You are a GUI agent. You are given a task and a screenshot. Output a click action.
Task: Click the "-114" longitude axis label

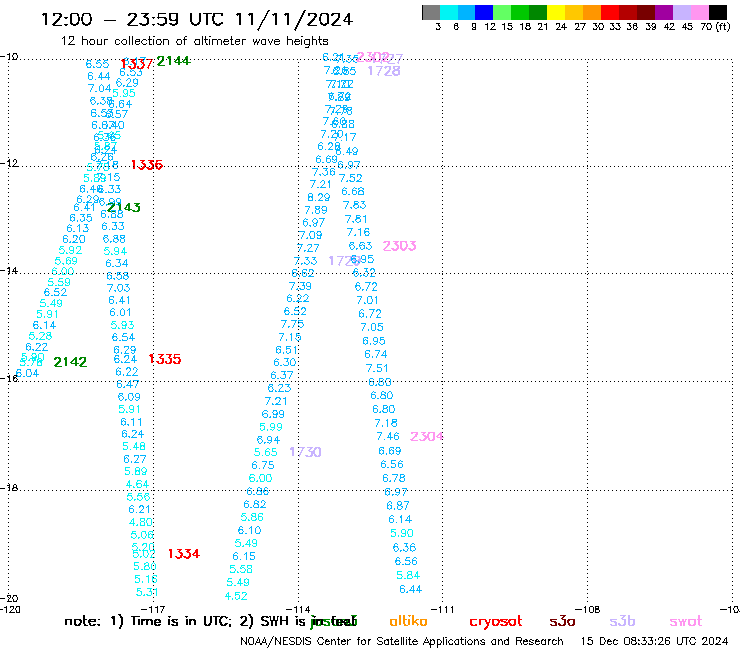298,610
